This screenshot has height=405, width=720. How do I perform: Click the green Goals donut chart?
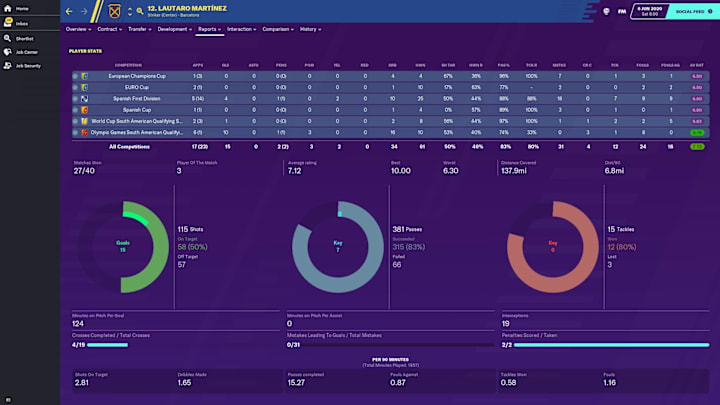[123, 247]
